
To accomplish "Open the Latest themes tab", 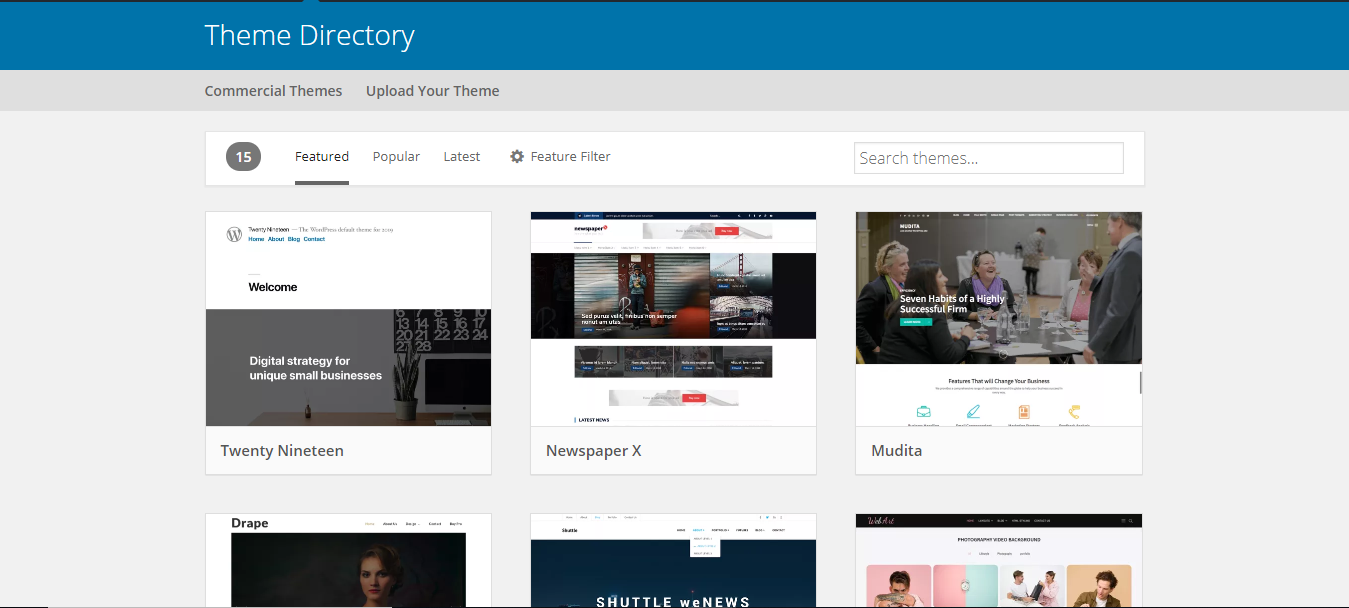I will click(461, 157).
